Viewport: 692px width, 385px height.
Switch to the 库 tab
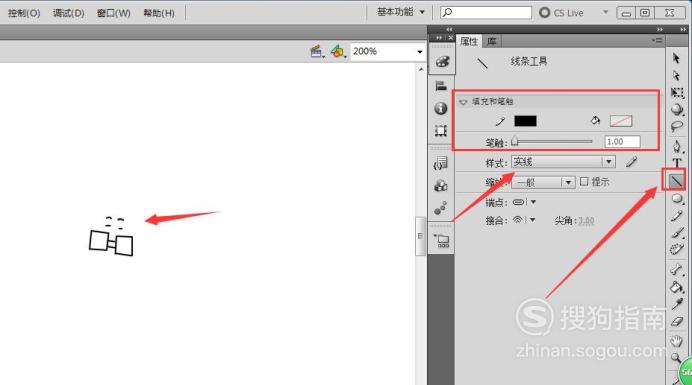coord(492,42)
